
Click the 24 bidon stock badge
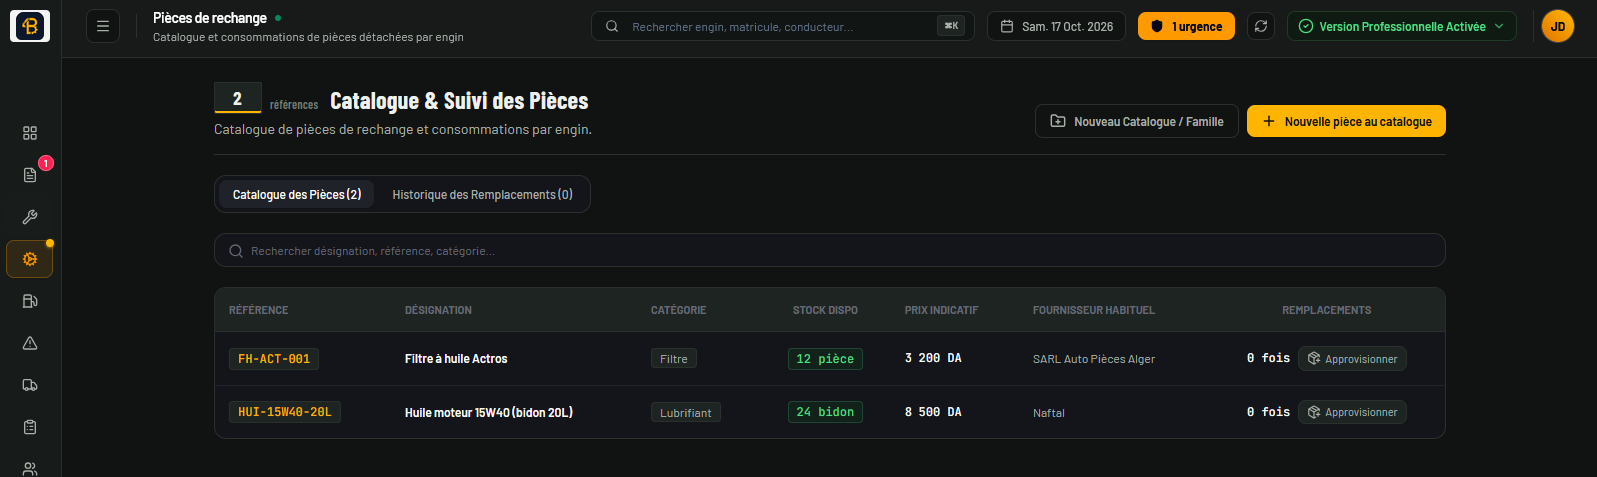click(x=825, y=412)
